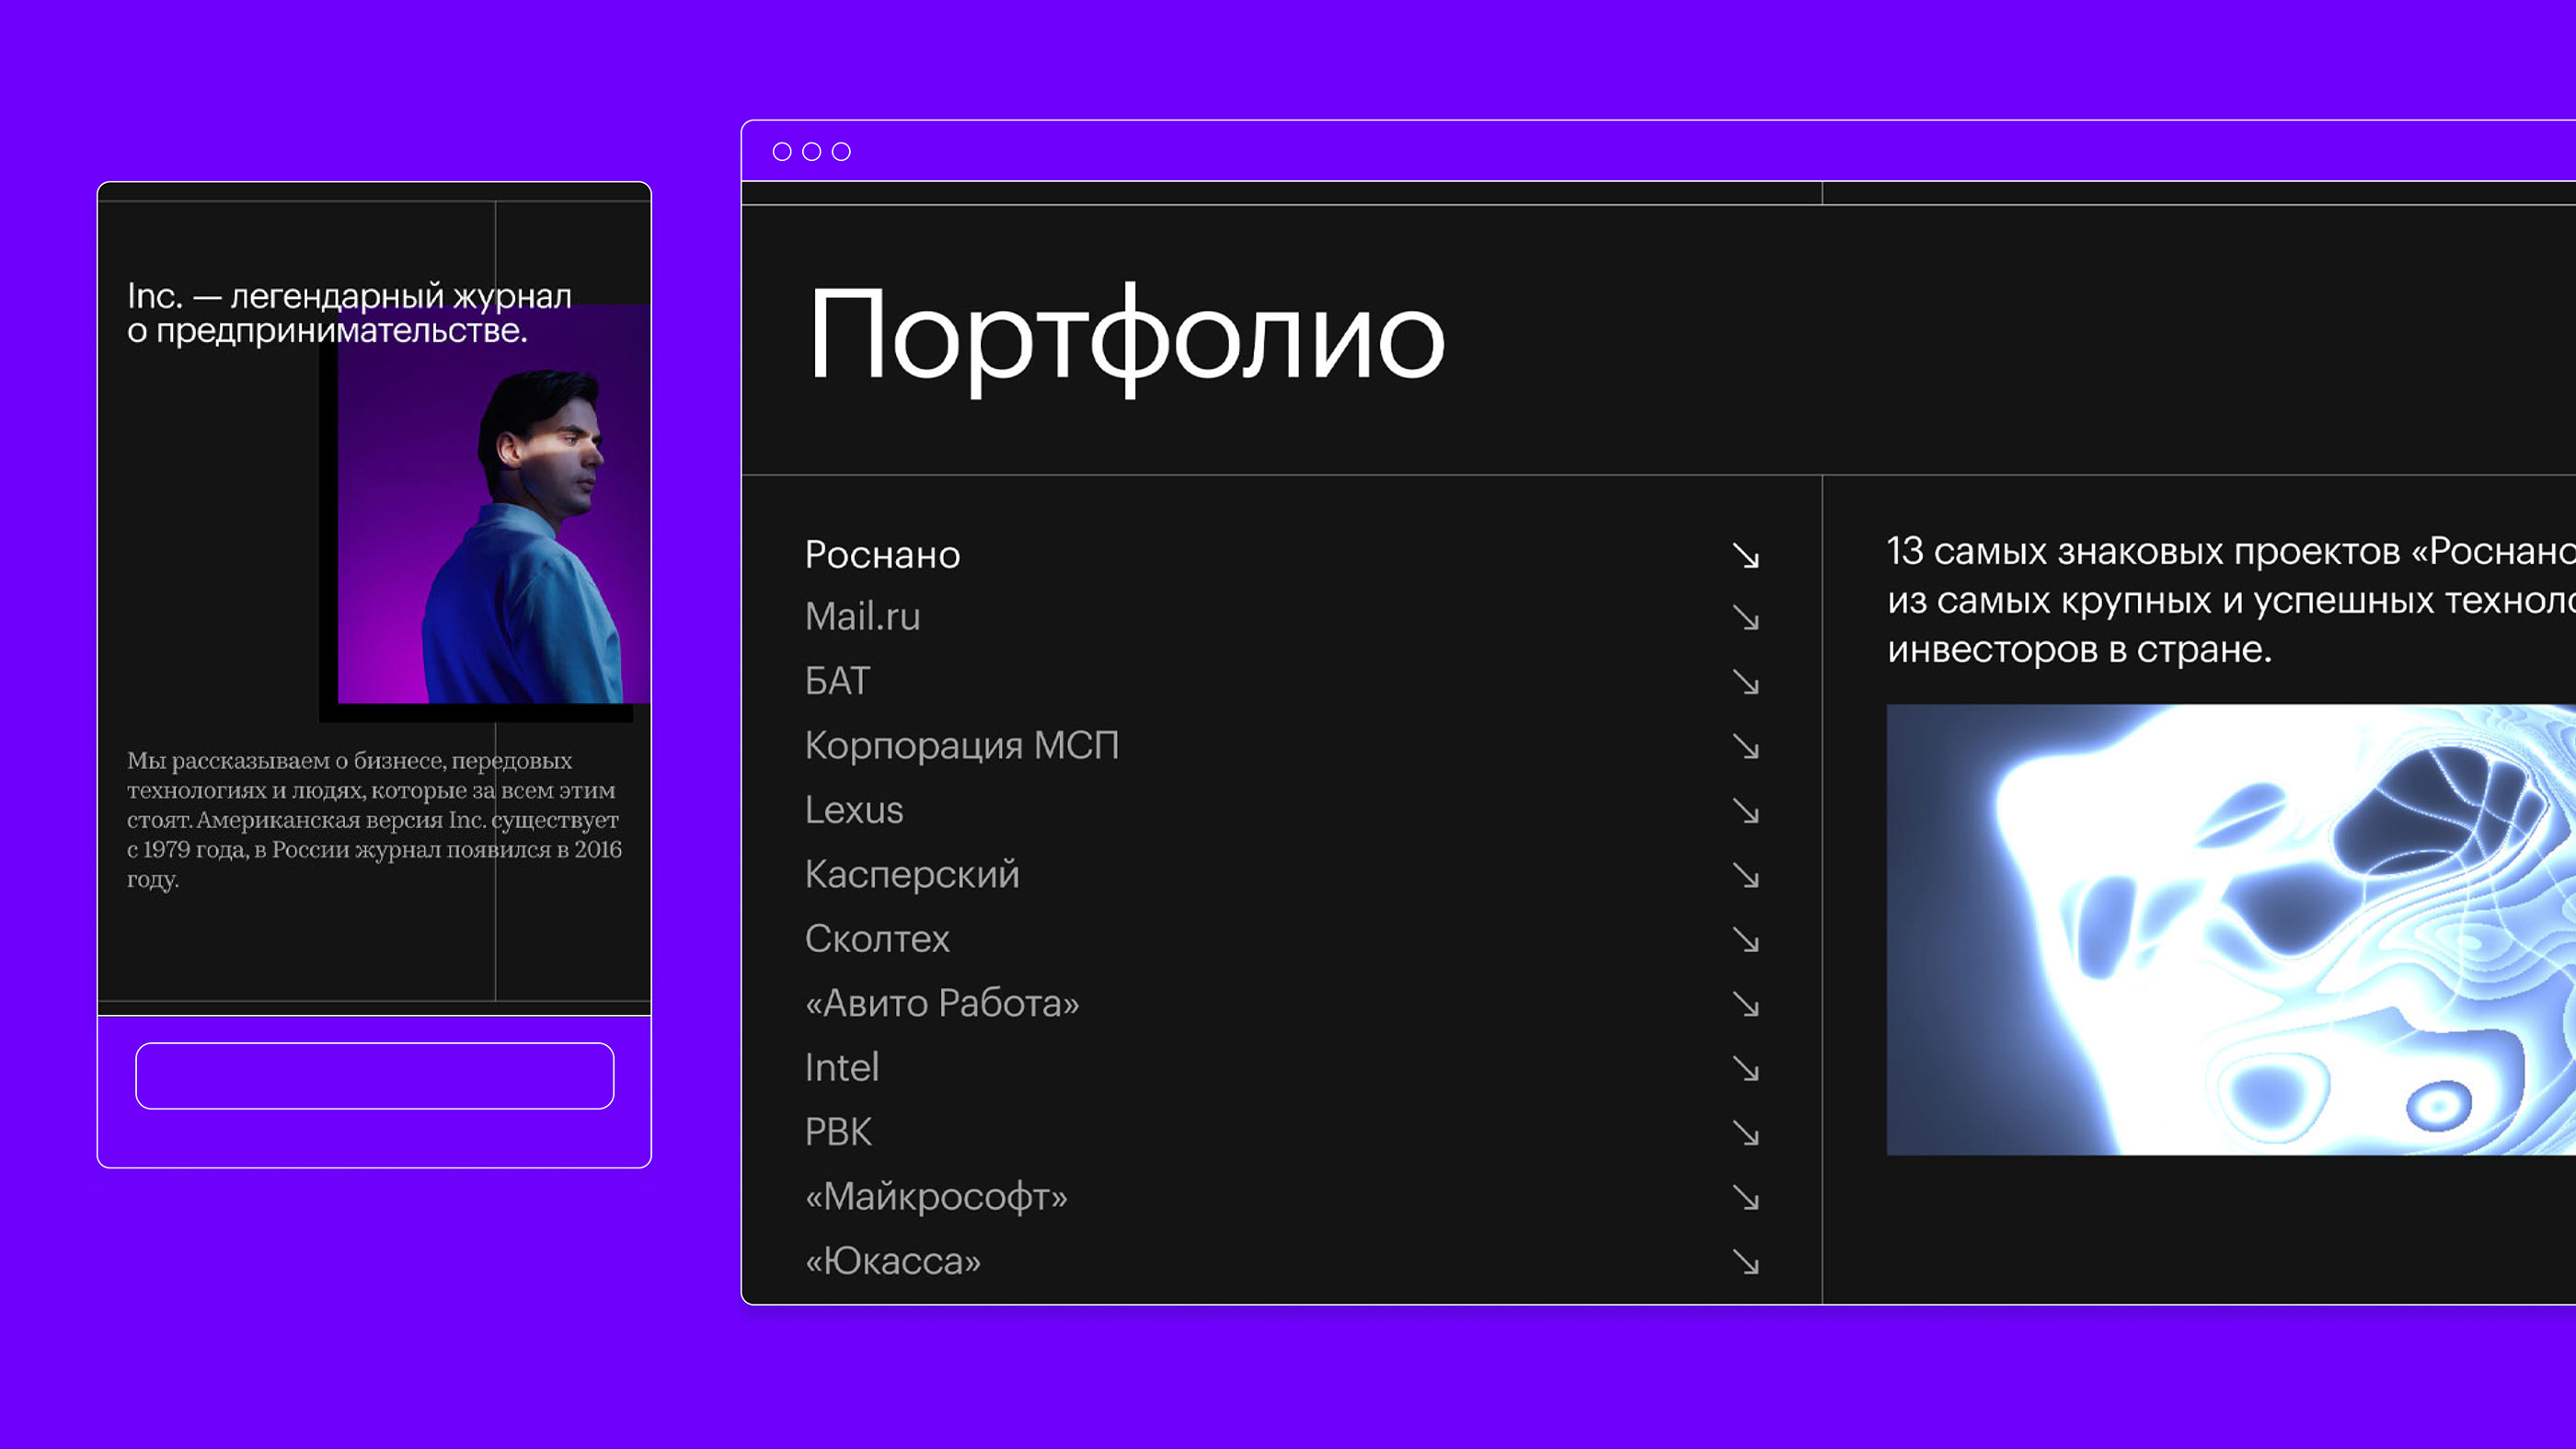Click the arrow icon beside Сколтех
The width and height of the screenshot is (2576, 1449).
(x=1746, y=941)
